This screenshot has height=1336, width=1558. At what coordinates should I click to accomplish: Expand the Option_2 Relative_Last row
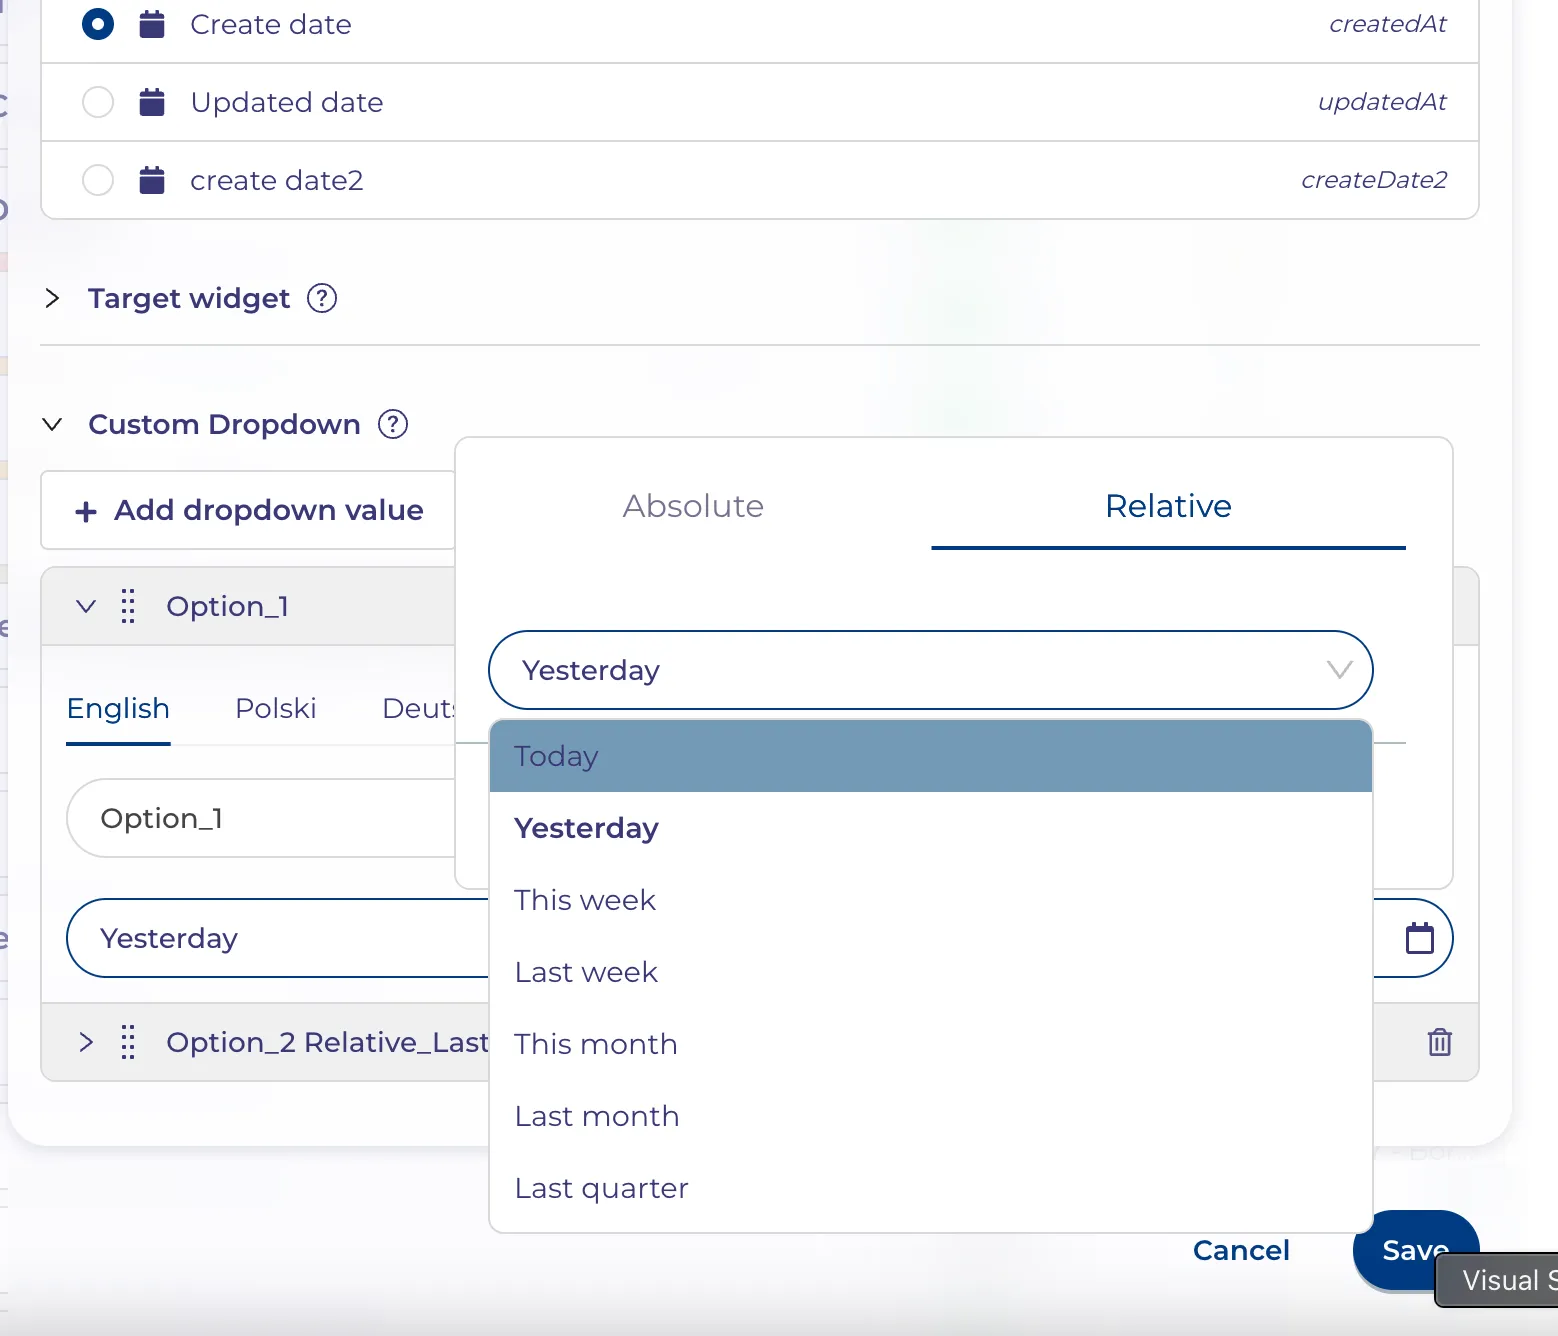pyautogui.click(x=86, y=1042)
